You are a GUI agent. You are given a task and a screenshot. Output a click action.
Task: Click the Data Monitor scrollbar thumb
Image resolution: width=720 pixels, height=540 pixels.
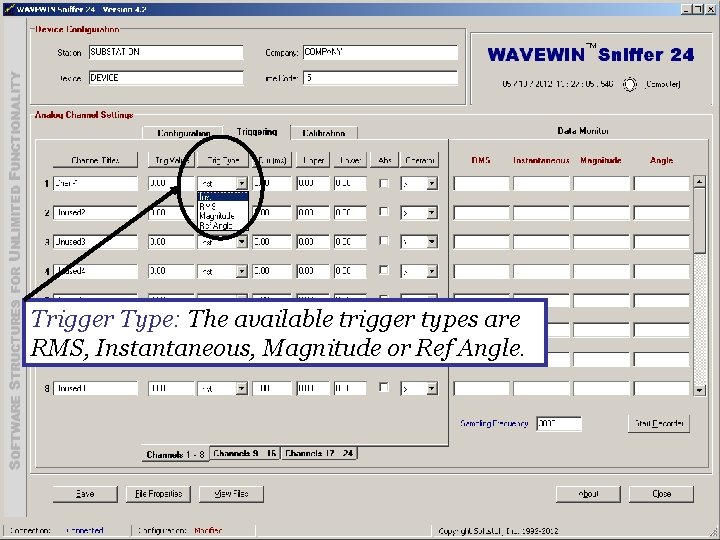coord(699,219)
